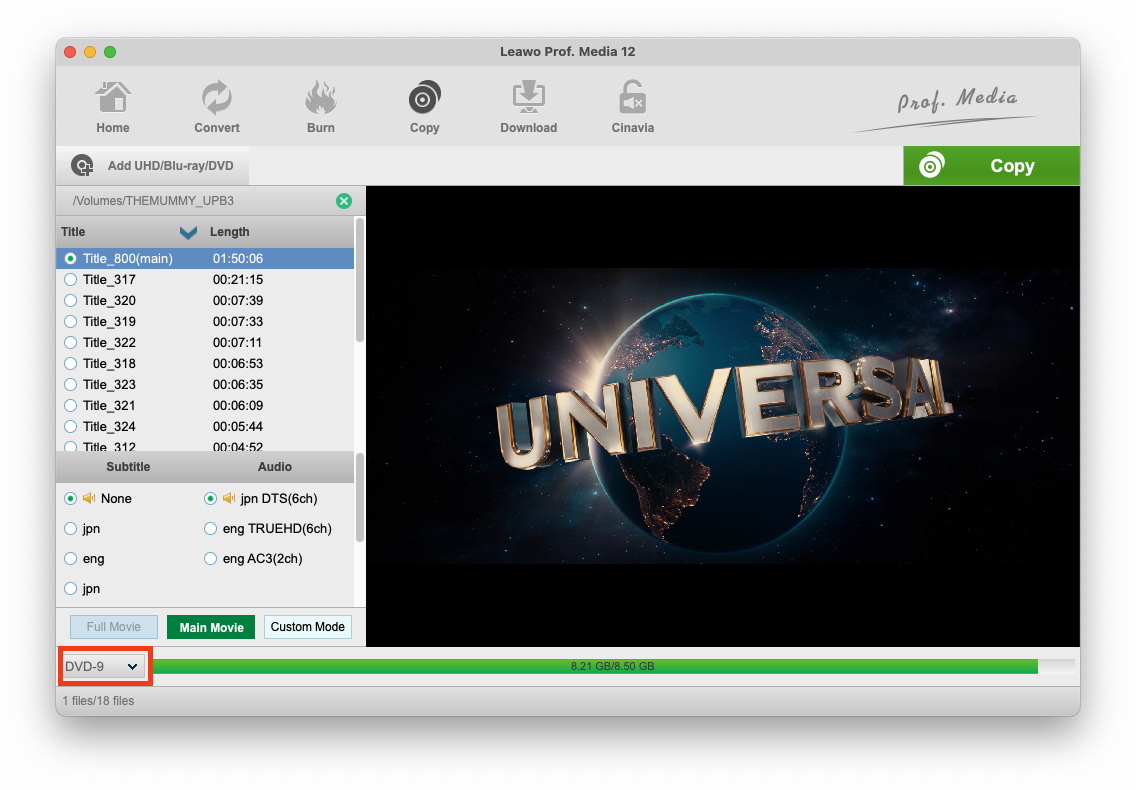Click length 00:06:53 cell
The width and height of the screenshot is (1136, 790).
click(x=238, y=364)
